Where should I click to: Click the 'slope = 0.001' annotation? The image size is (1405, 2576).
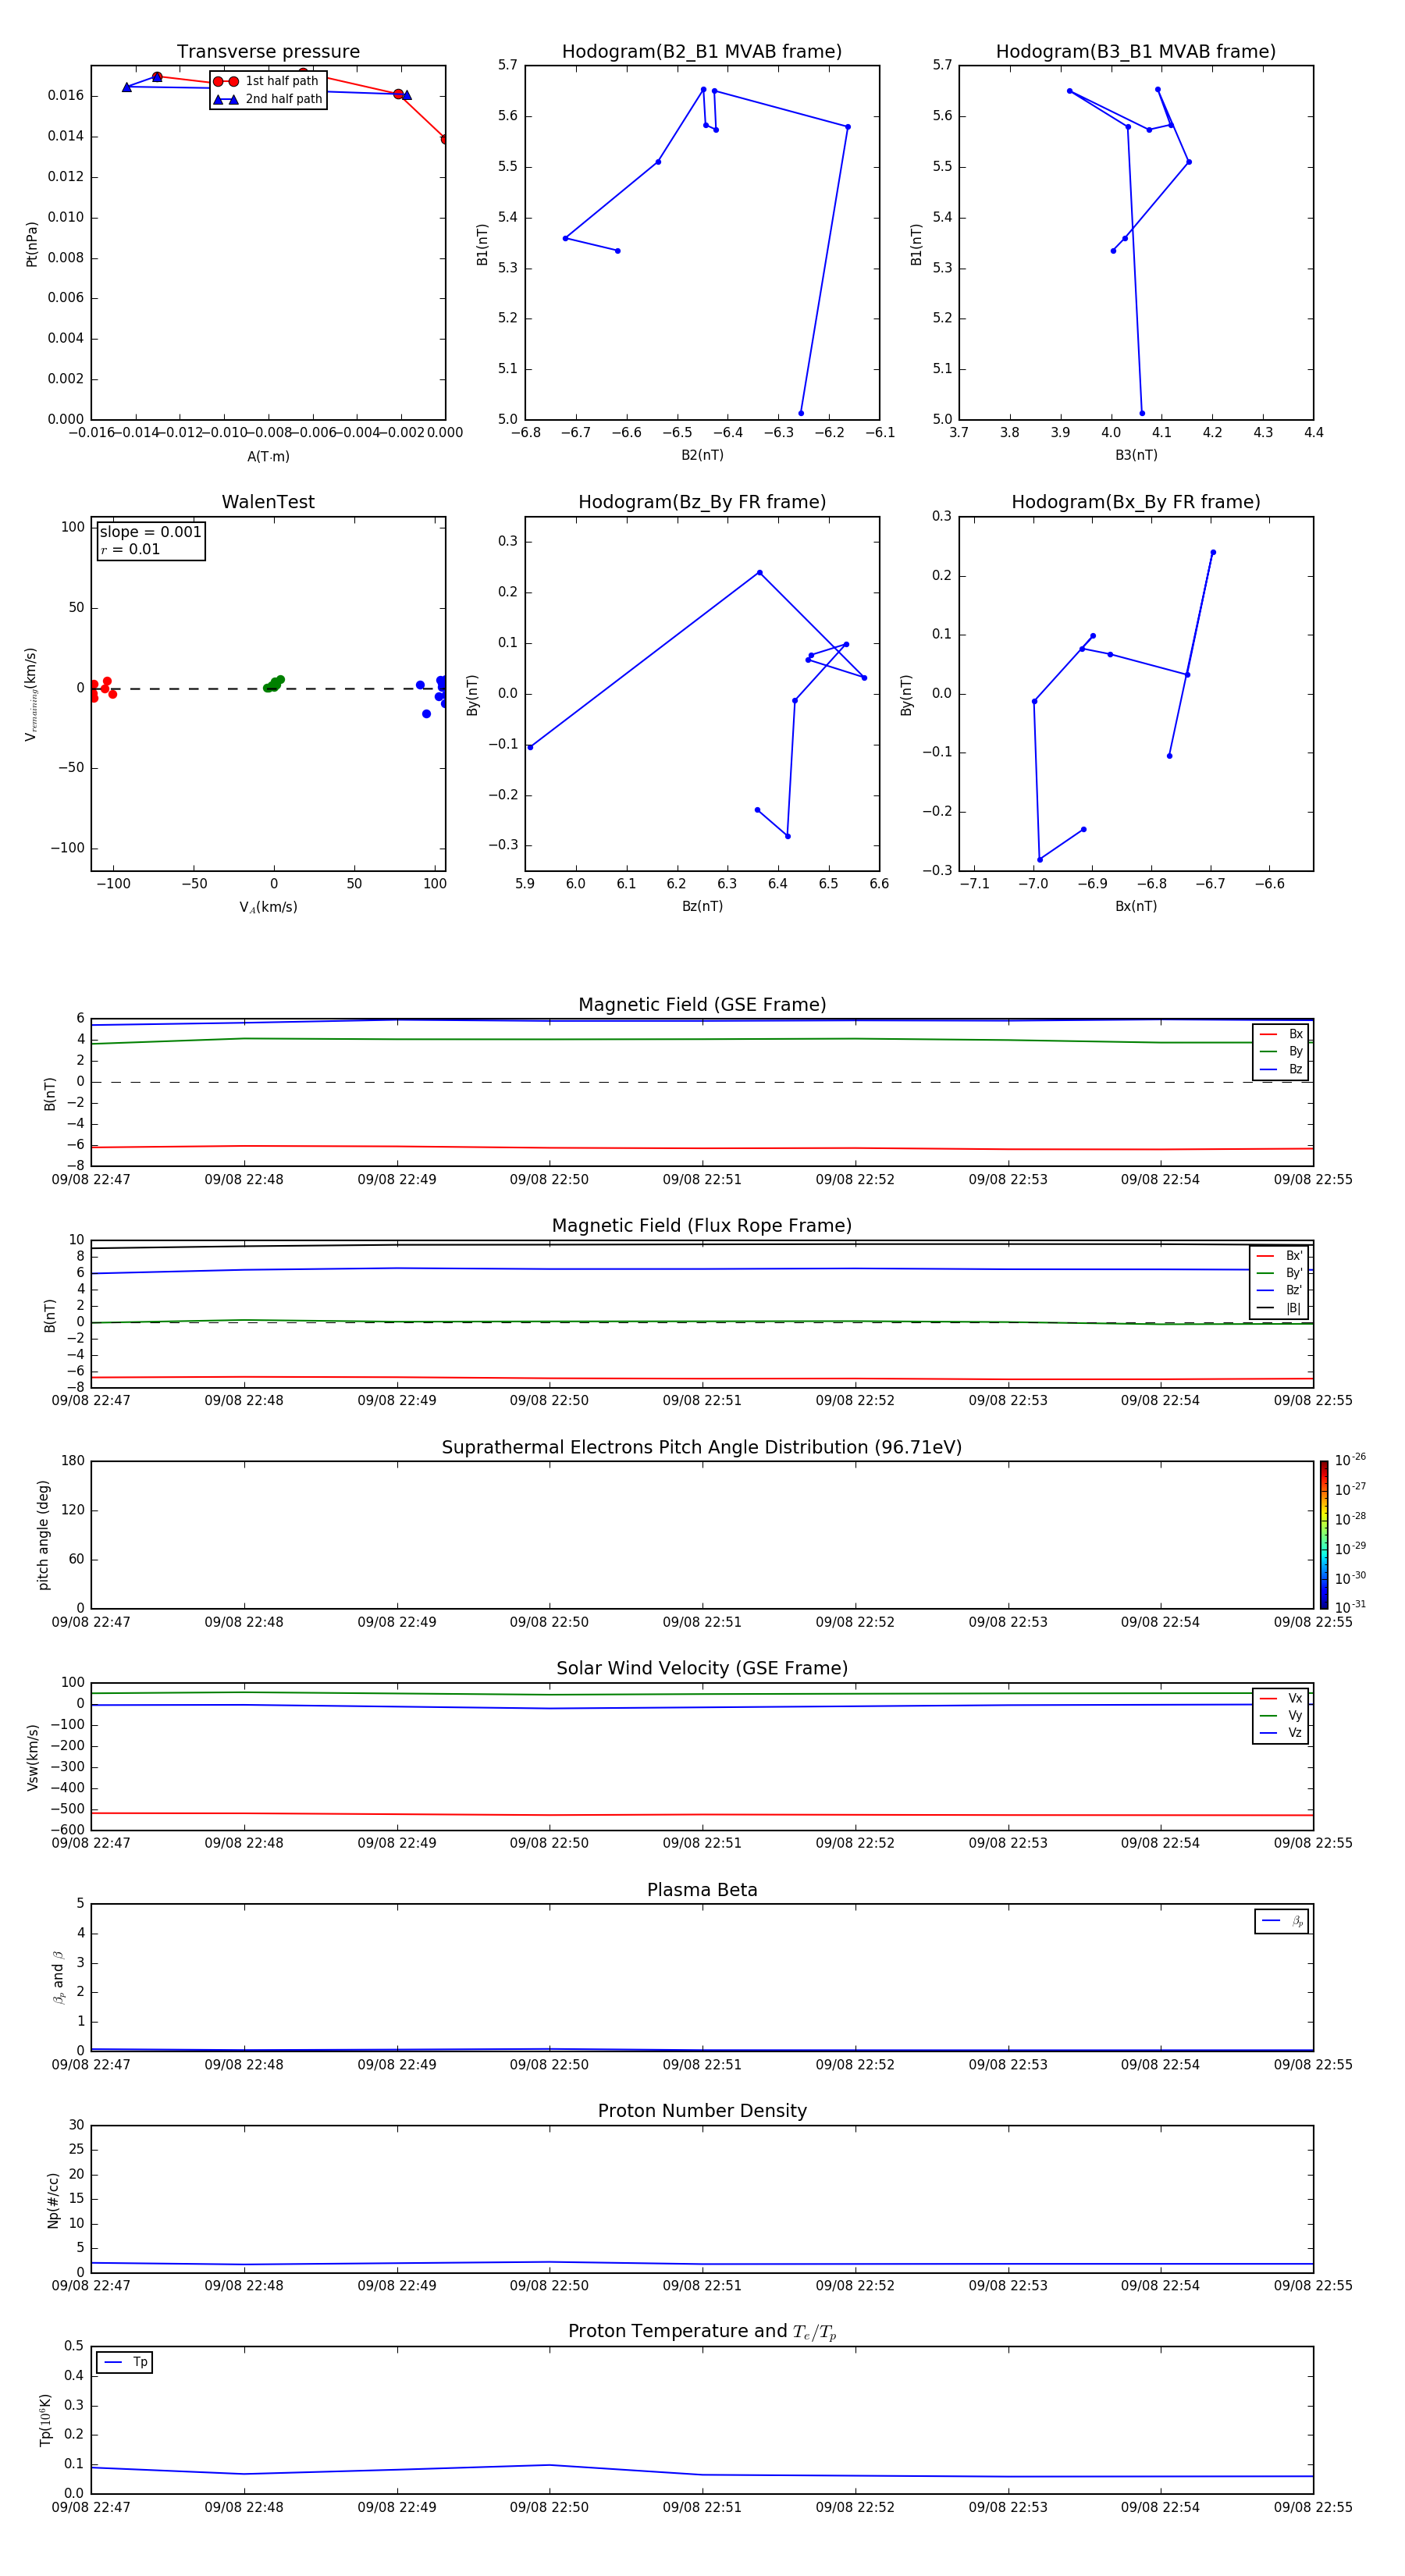(151, 532)
